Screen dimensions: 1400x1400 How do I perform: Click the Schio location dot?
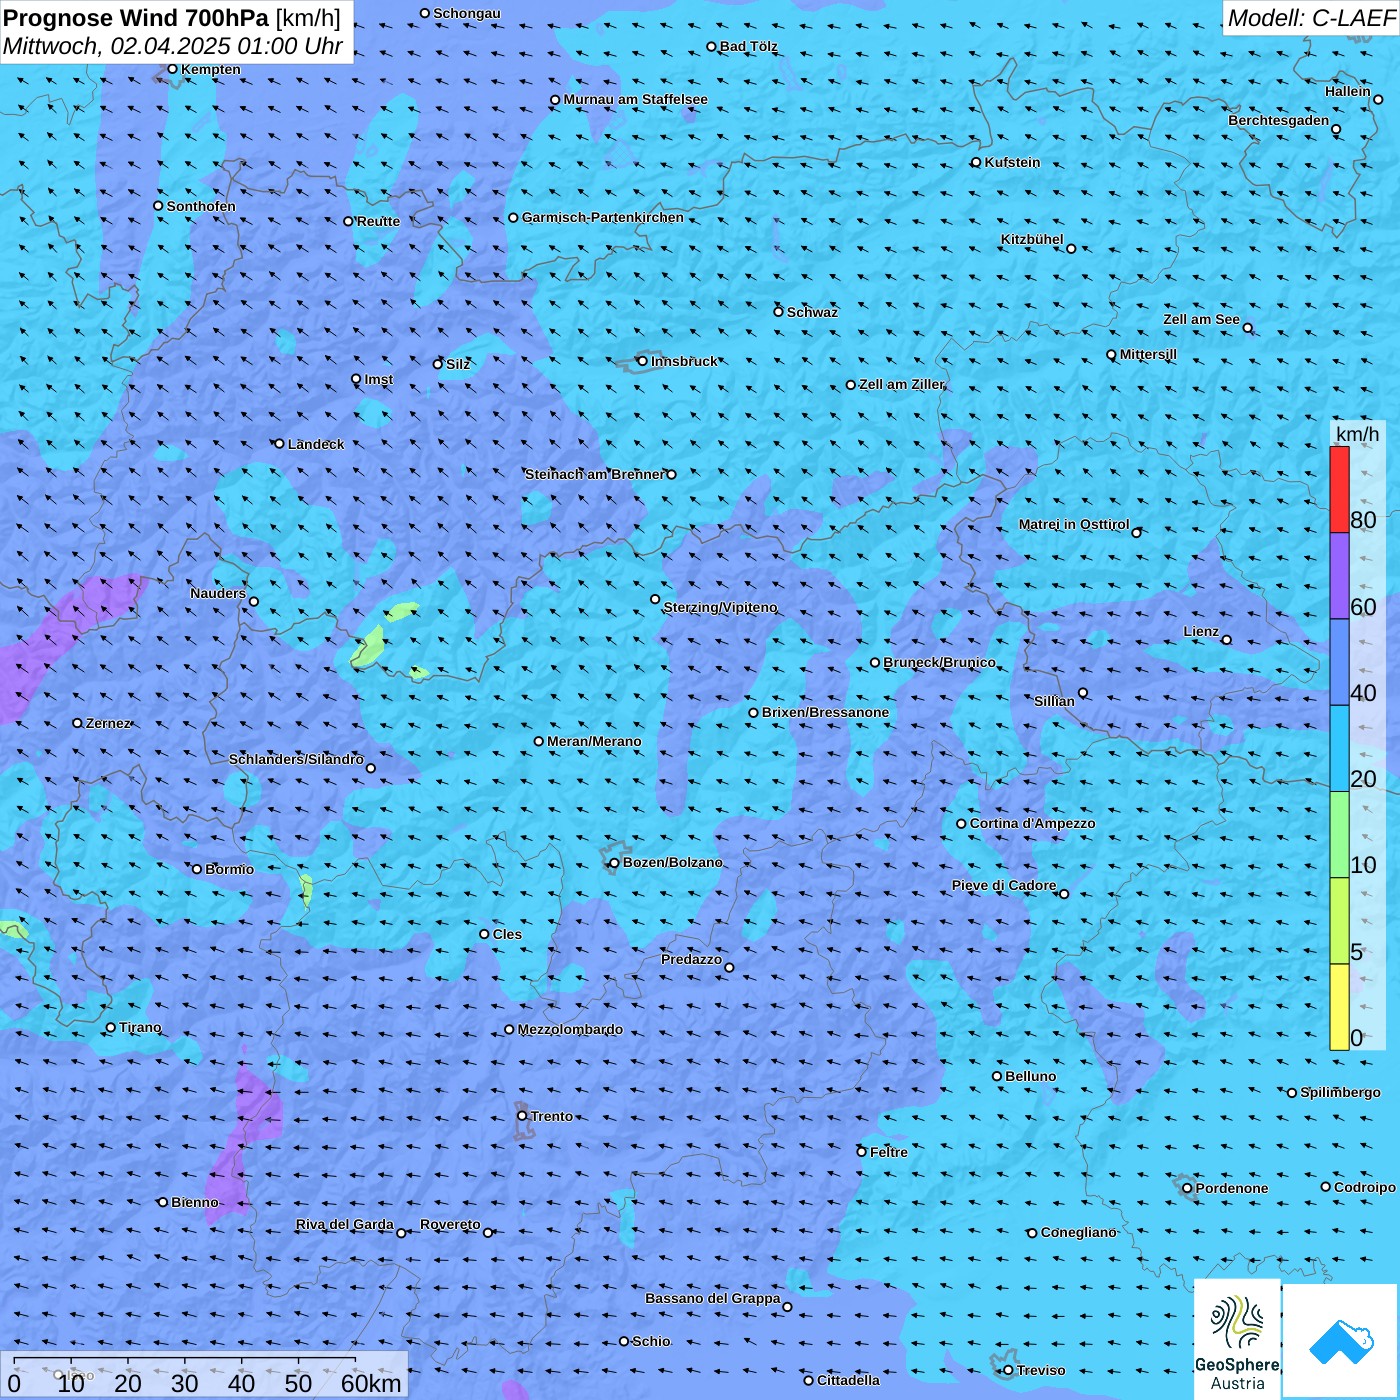[624, 1341]
